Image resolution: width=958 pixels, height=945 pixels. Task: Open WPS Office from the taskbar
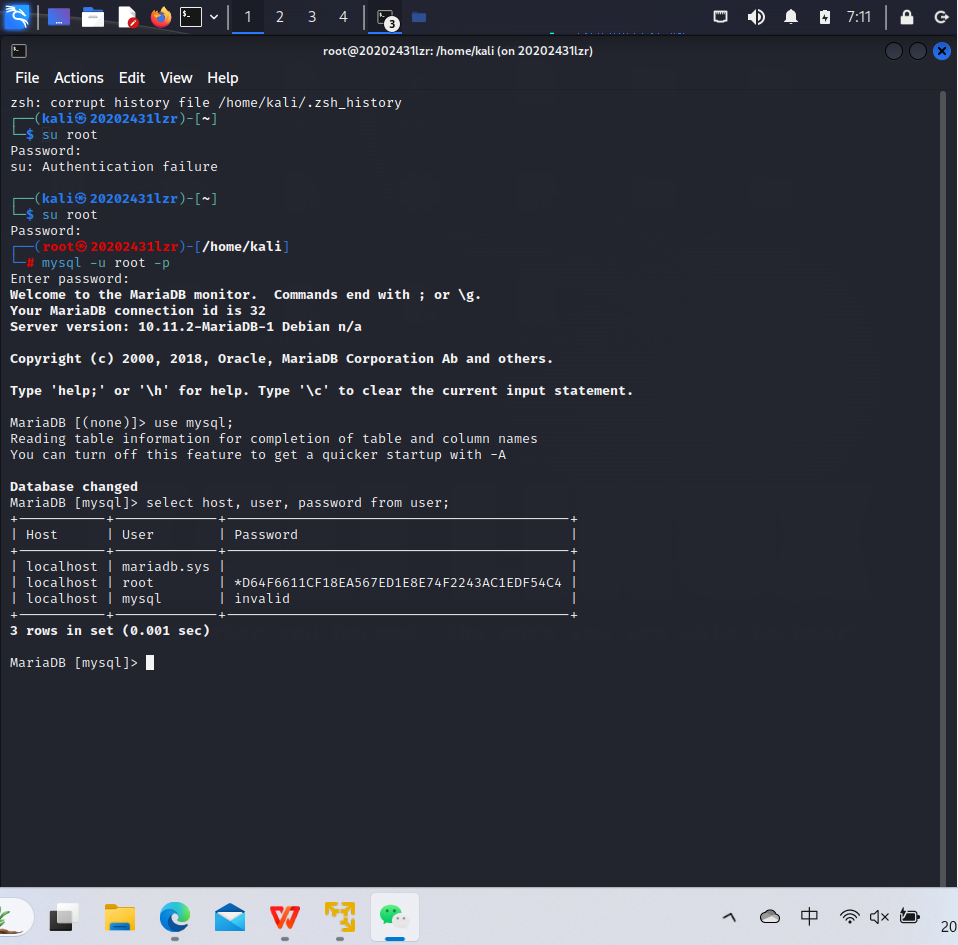pyautogui.click(x=285, y=916)
